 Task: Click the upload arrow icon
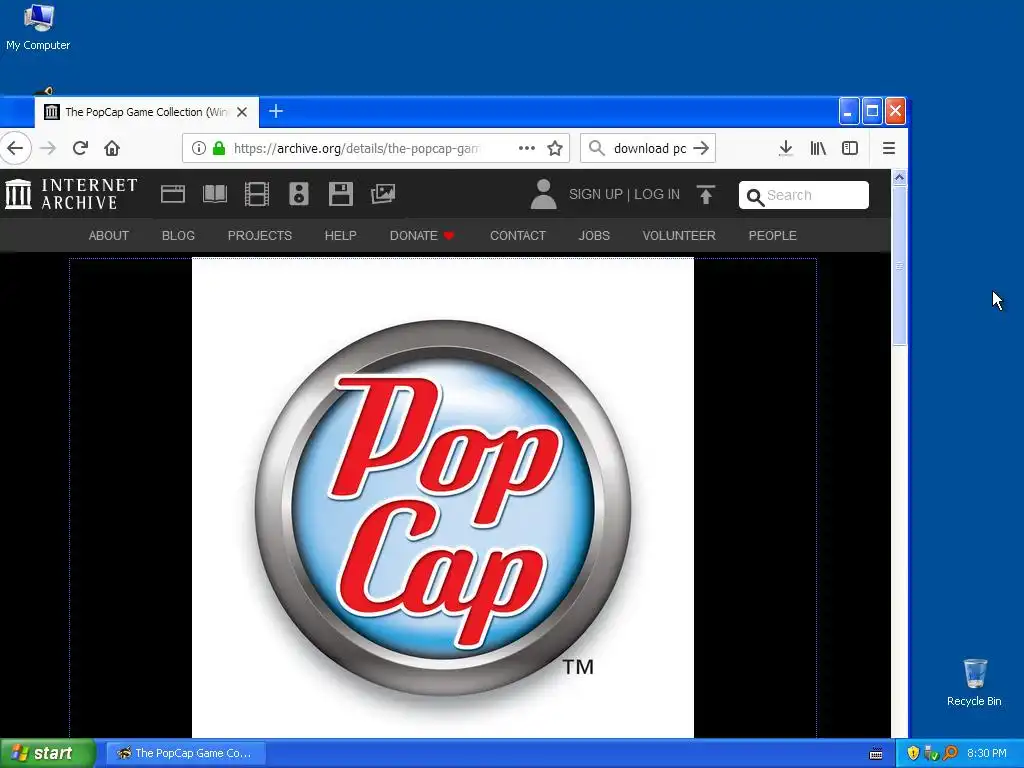[706, 195]
